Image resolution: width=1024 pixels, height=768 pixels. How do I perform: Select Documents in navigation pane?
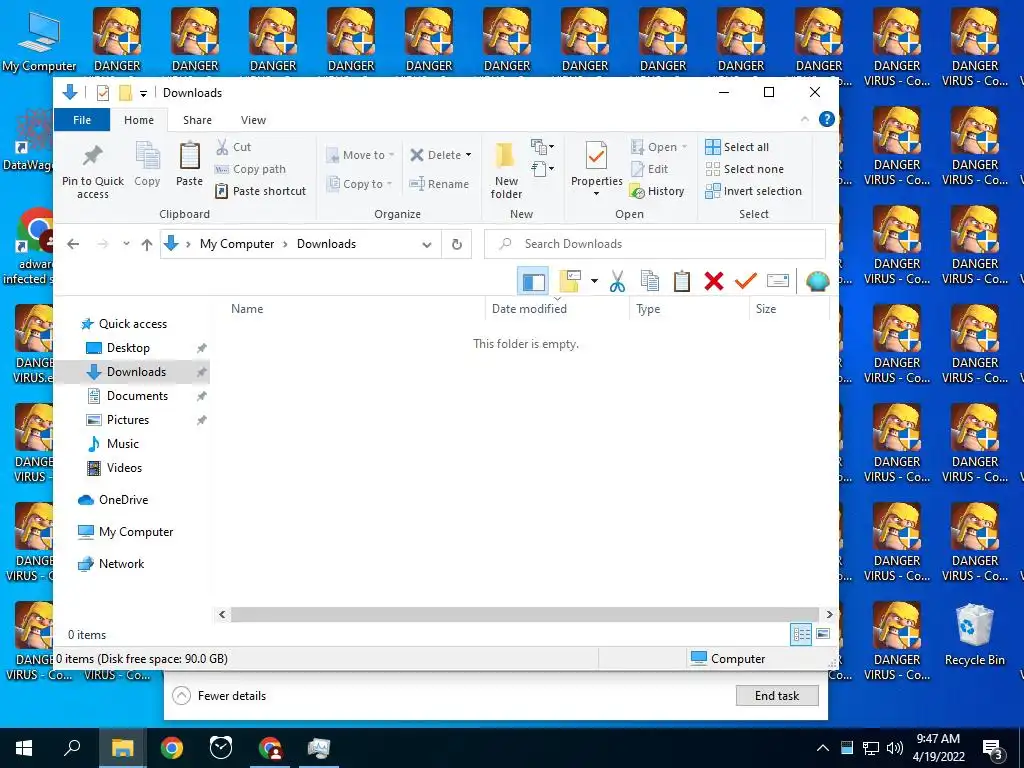pos(138,396)
